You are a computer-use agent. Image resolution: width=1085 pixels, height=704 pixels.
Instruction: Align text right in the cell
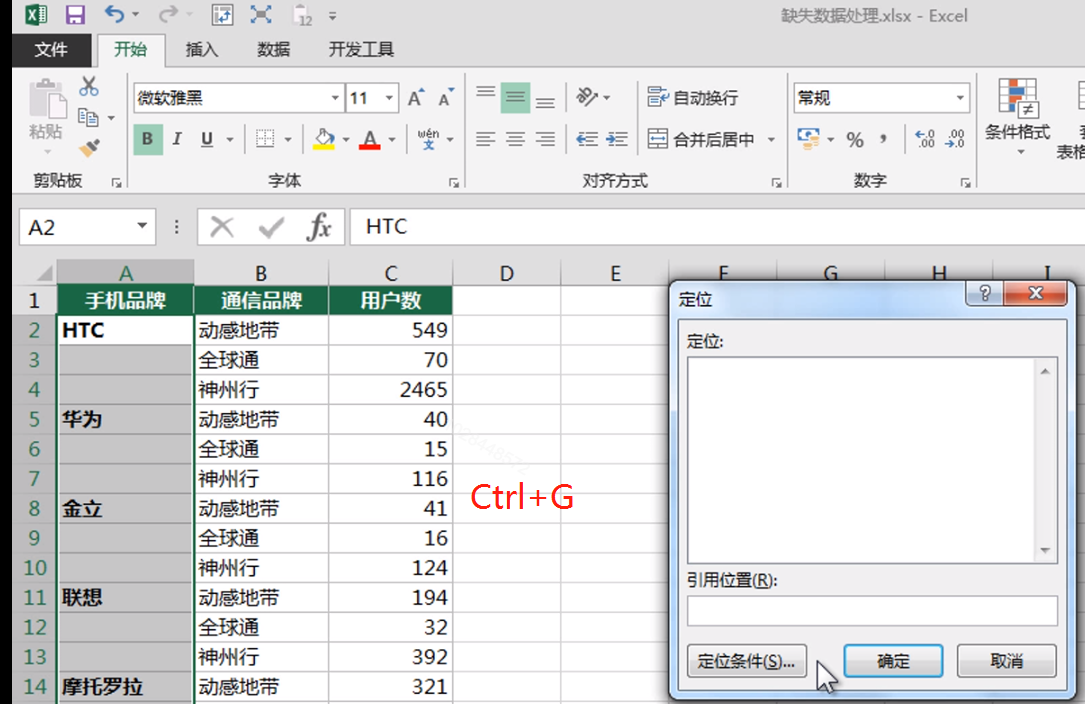[x=545, y=139]
